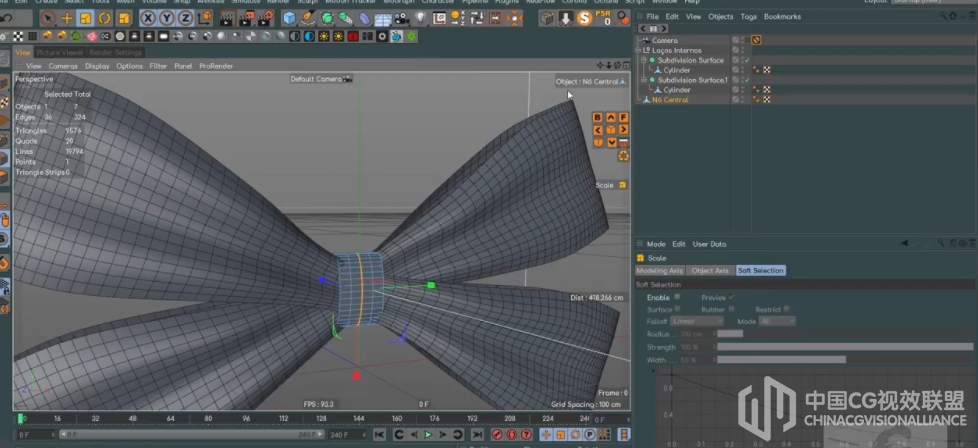Screen dimensions: 978x448
Task: Go back in Object Manager path
Action: point(642,29)
